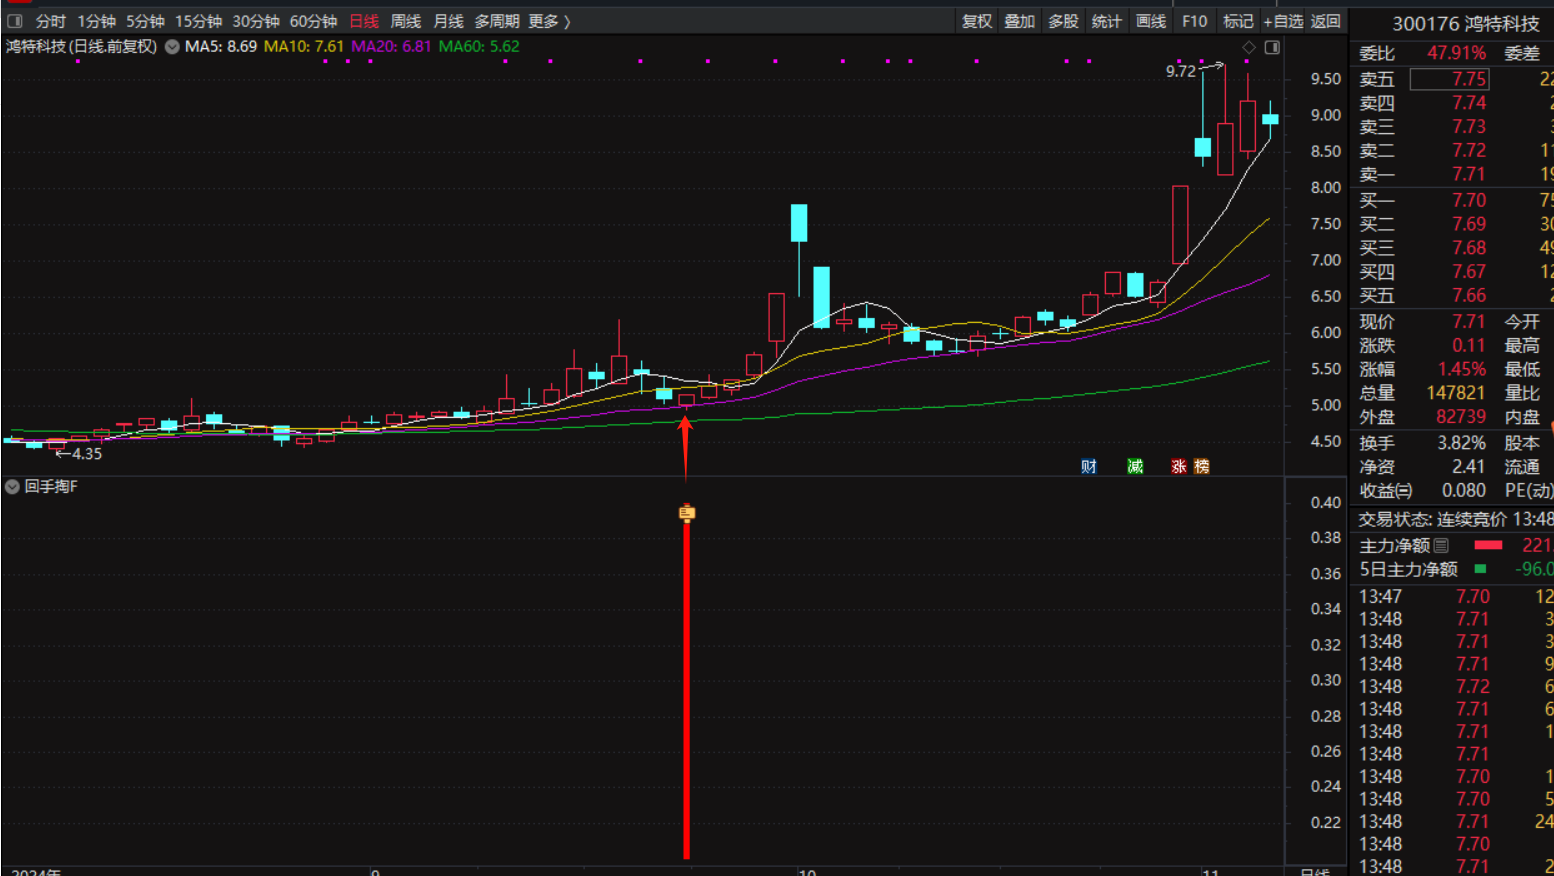The width and height of the screenshot is (1554, 876).
Task: Switch to 分时 intraday view
Action: click(x=50, y=21)
